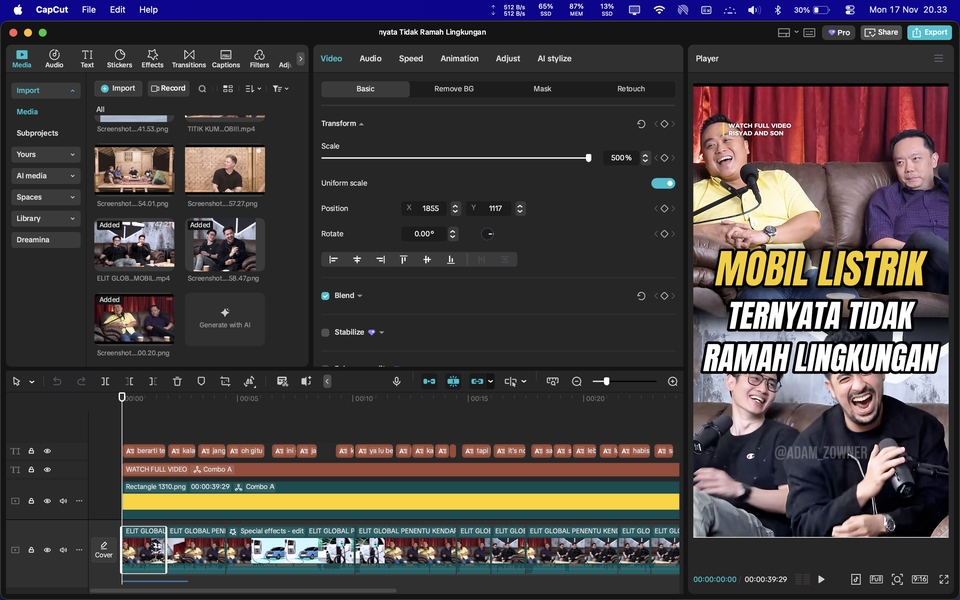Click the TikTok export icon under the player
Screen dimensions: 960x600
(x=854, y=579)
